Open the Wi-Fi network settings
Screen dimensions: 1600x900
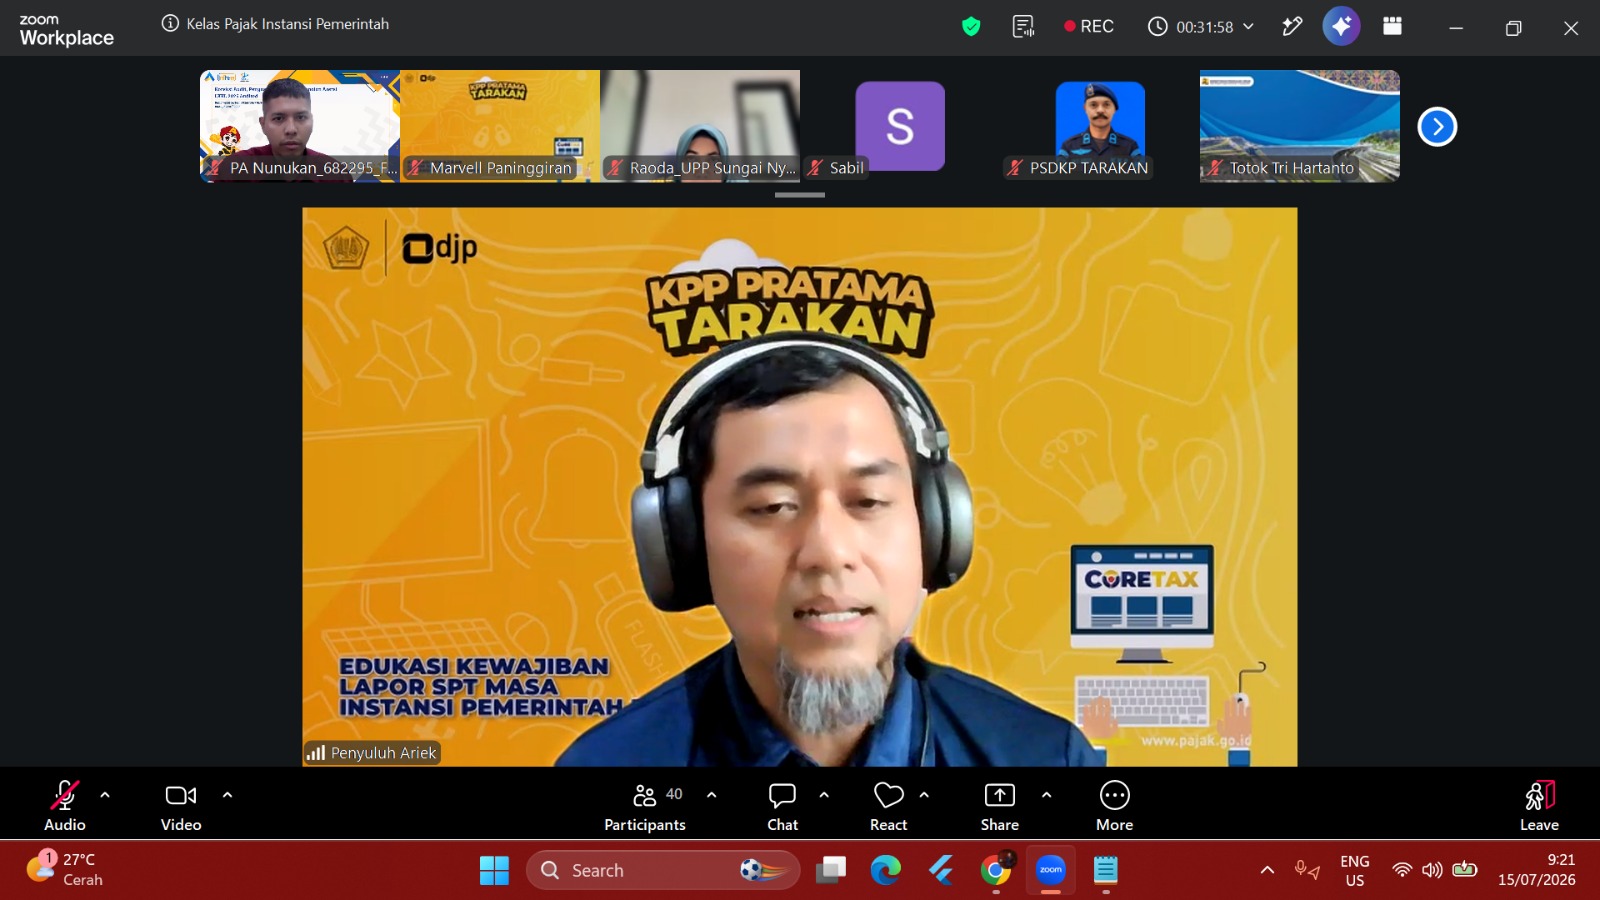tap(1402, 870)
